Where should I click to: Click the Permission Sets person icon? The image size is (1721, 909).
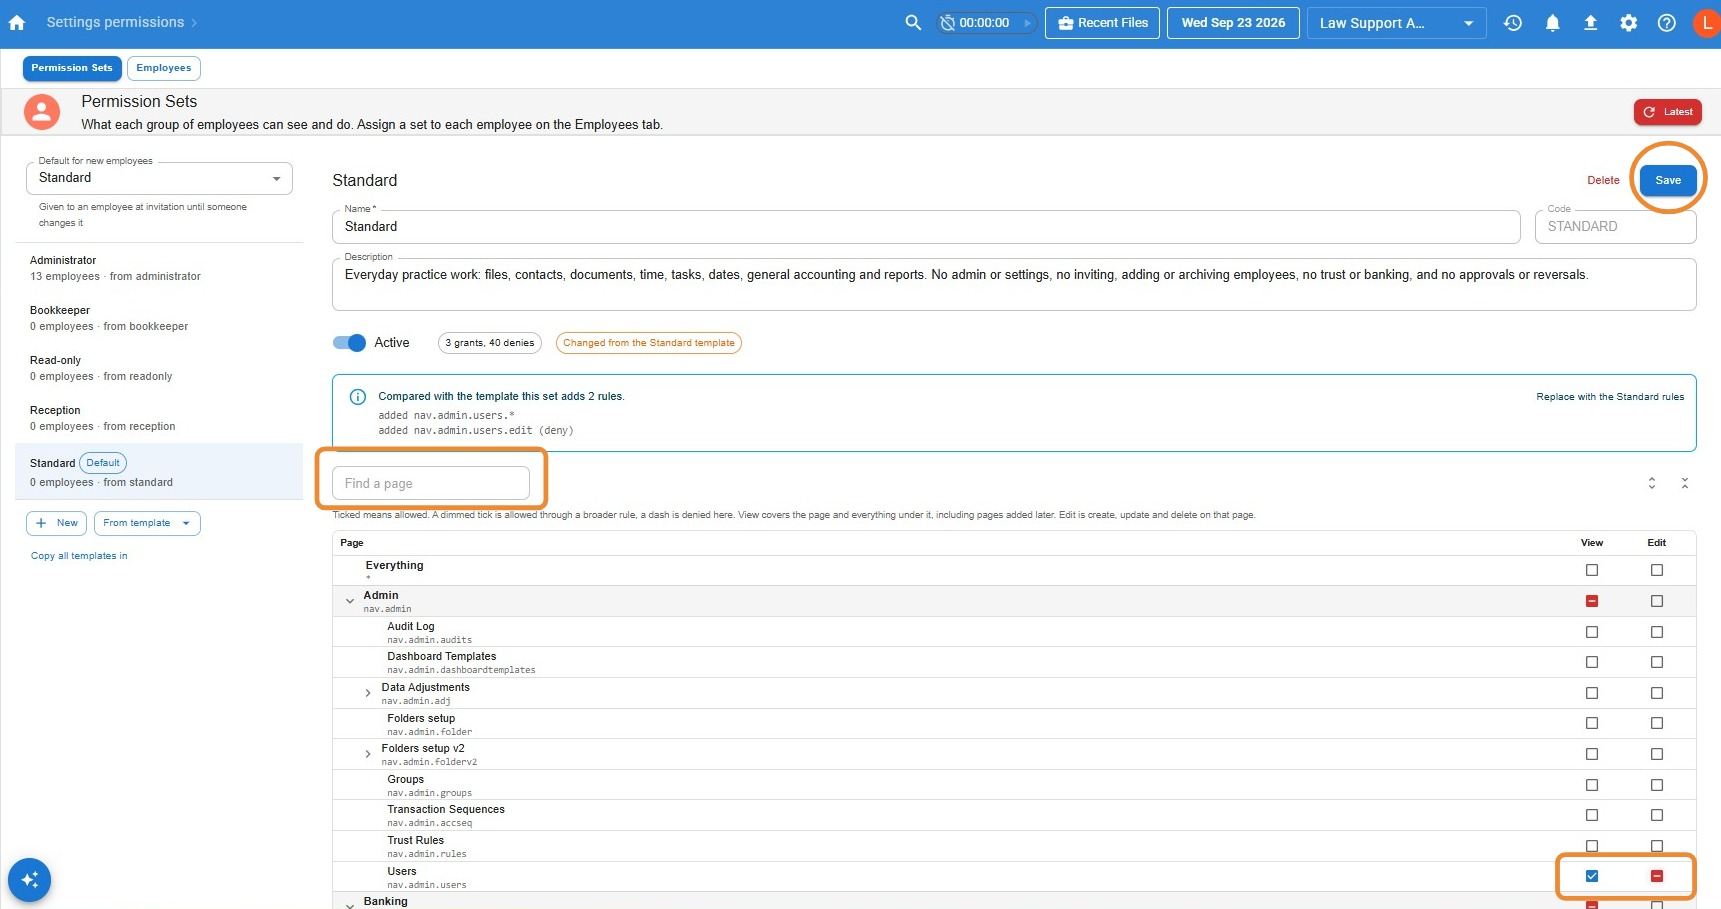pyautogui.click(x=42, y=112)
